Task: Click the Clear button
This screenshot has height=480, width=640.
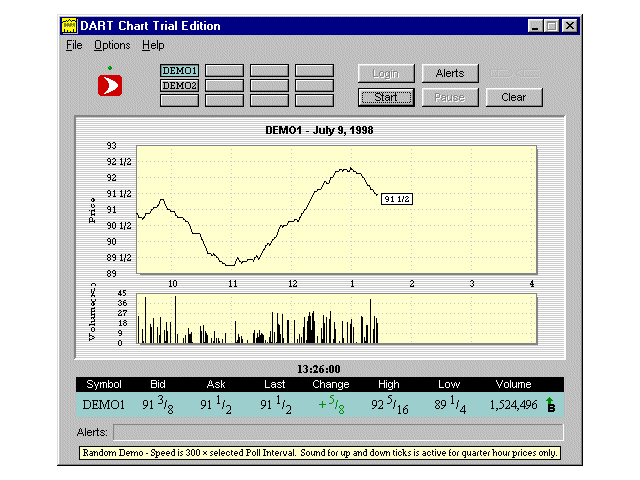Action: click(x=514, y=98)
